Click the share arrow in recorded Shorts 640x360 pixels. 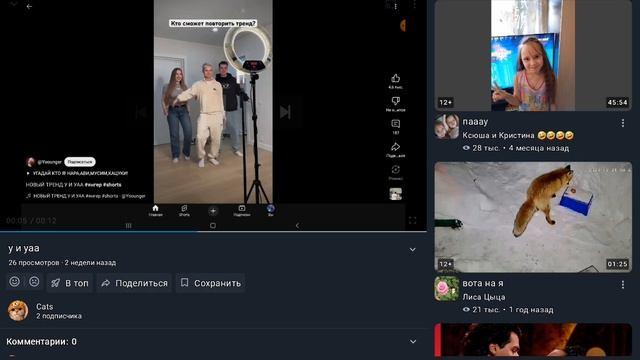pyautogui.click(x=396, y=147)
